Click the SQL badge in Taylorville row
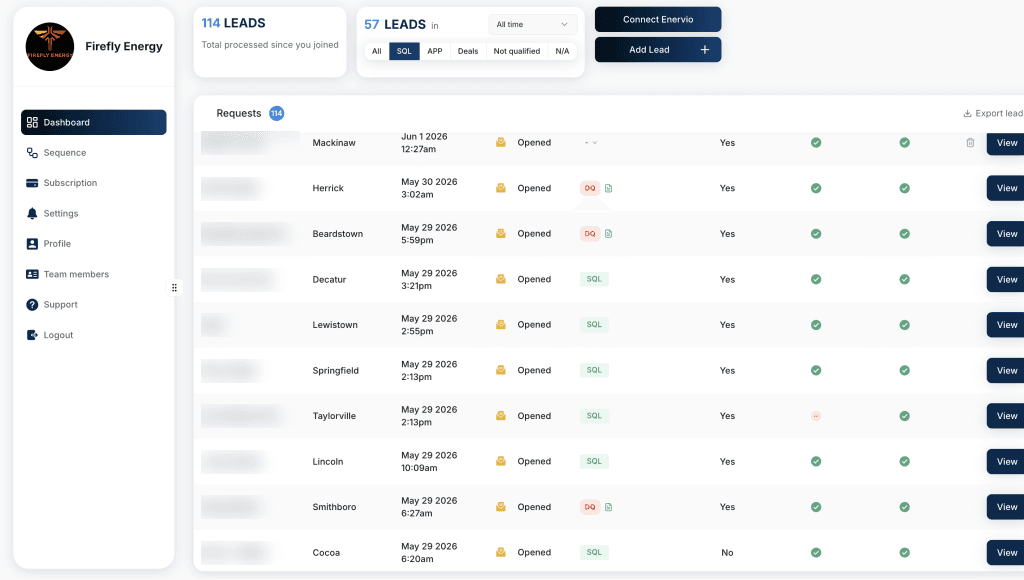The image size is (1024, 580). point(594,416)
